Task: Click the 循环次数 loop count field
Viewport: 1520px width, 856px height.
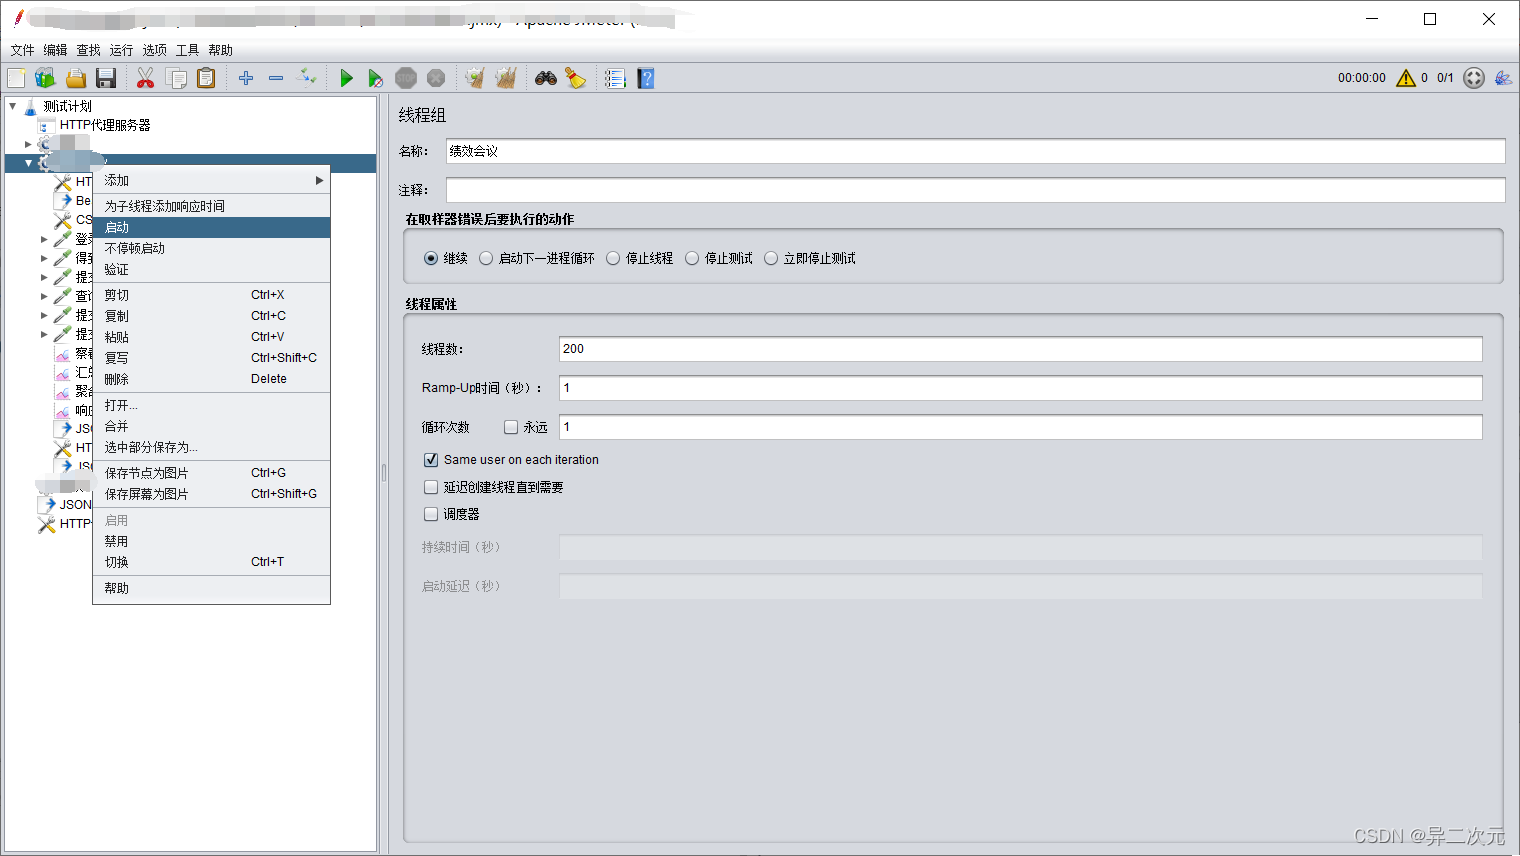Action: click(x=1020, y=427)
